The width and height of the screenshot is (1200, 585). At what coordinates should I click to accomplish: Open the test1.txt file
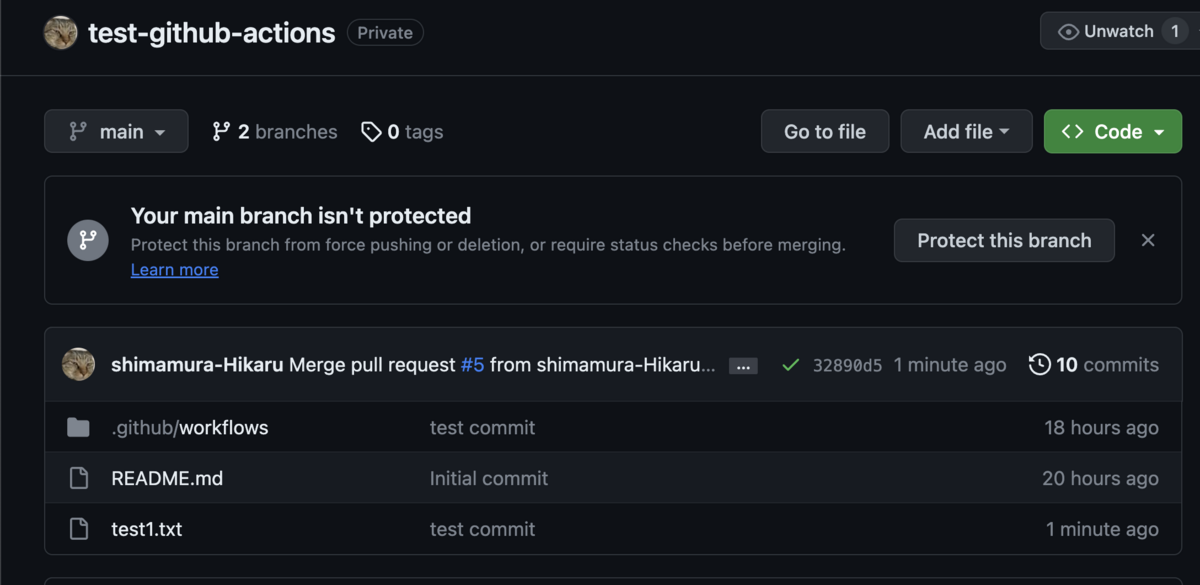[x=147, y=529]
